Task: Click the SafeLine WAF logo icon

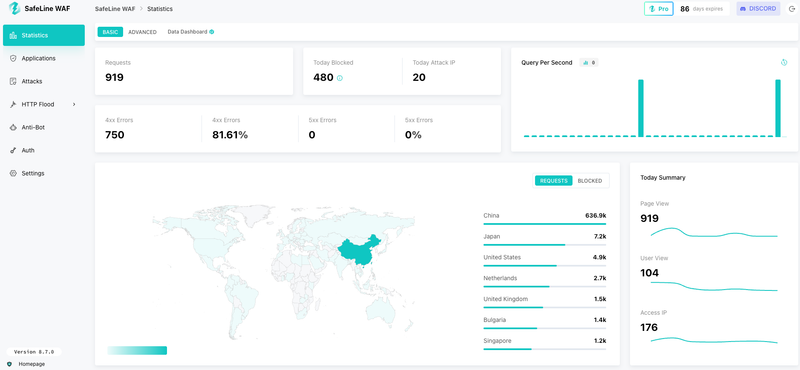Action: point(14,9)
